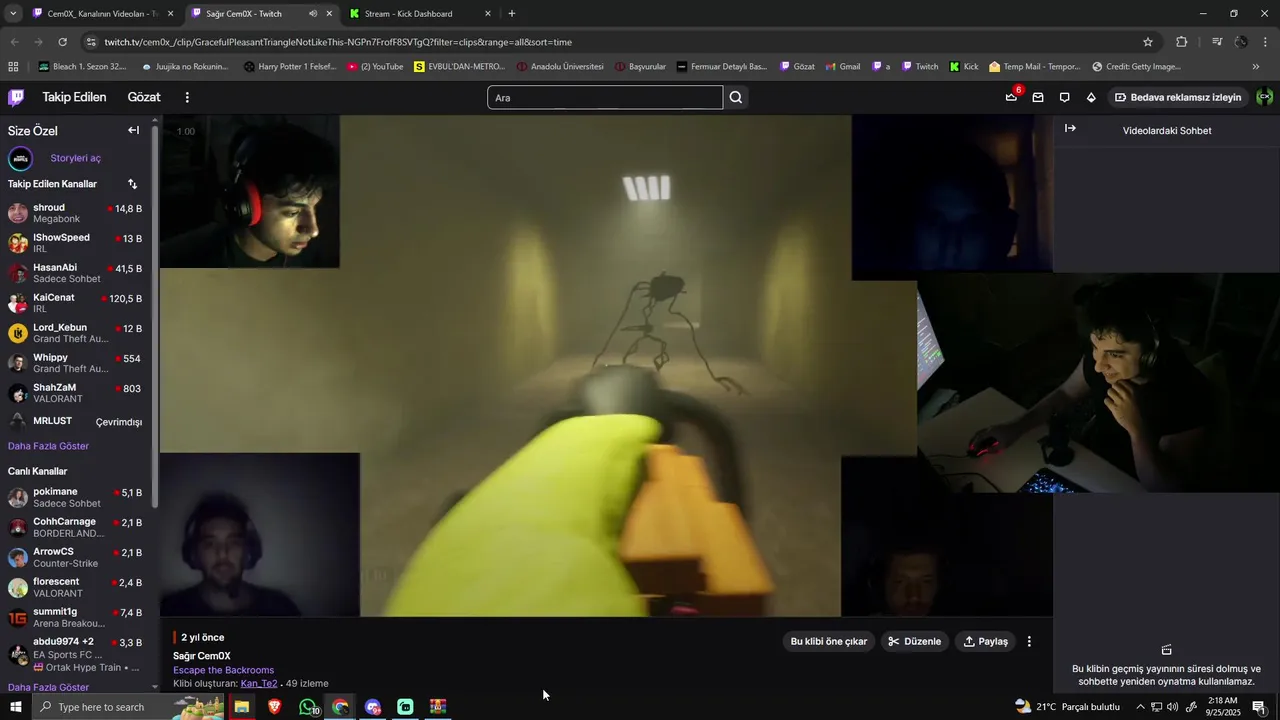Open the YouTube bookmark
The image size is (1280, 720).
(375, 67)
